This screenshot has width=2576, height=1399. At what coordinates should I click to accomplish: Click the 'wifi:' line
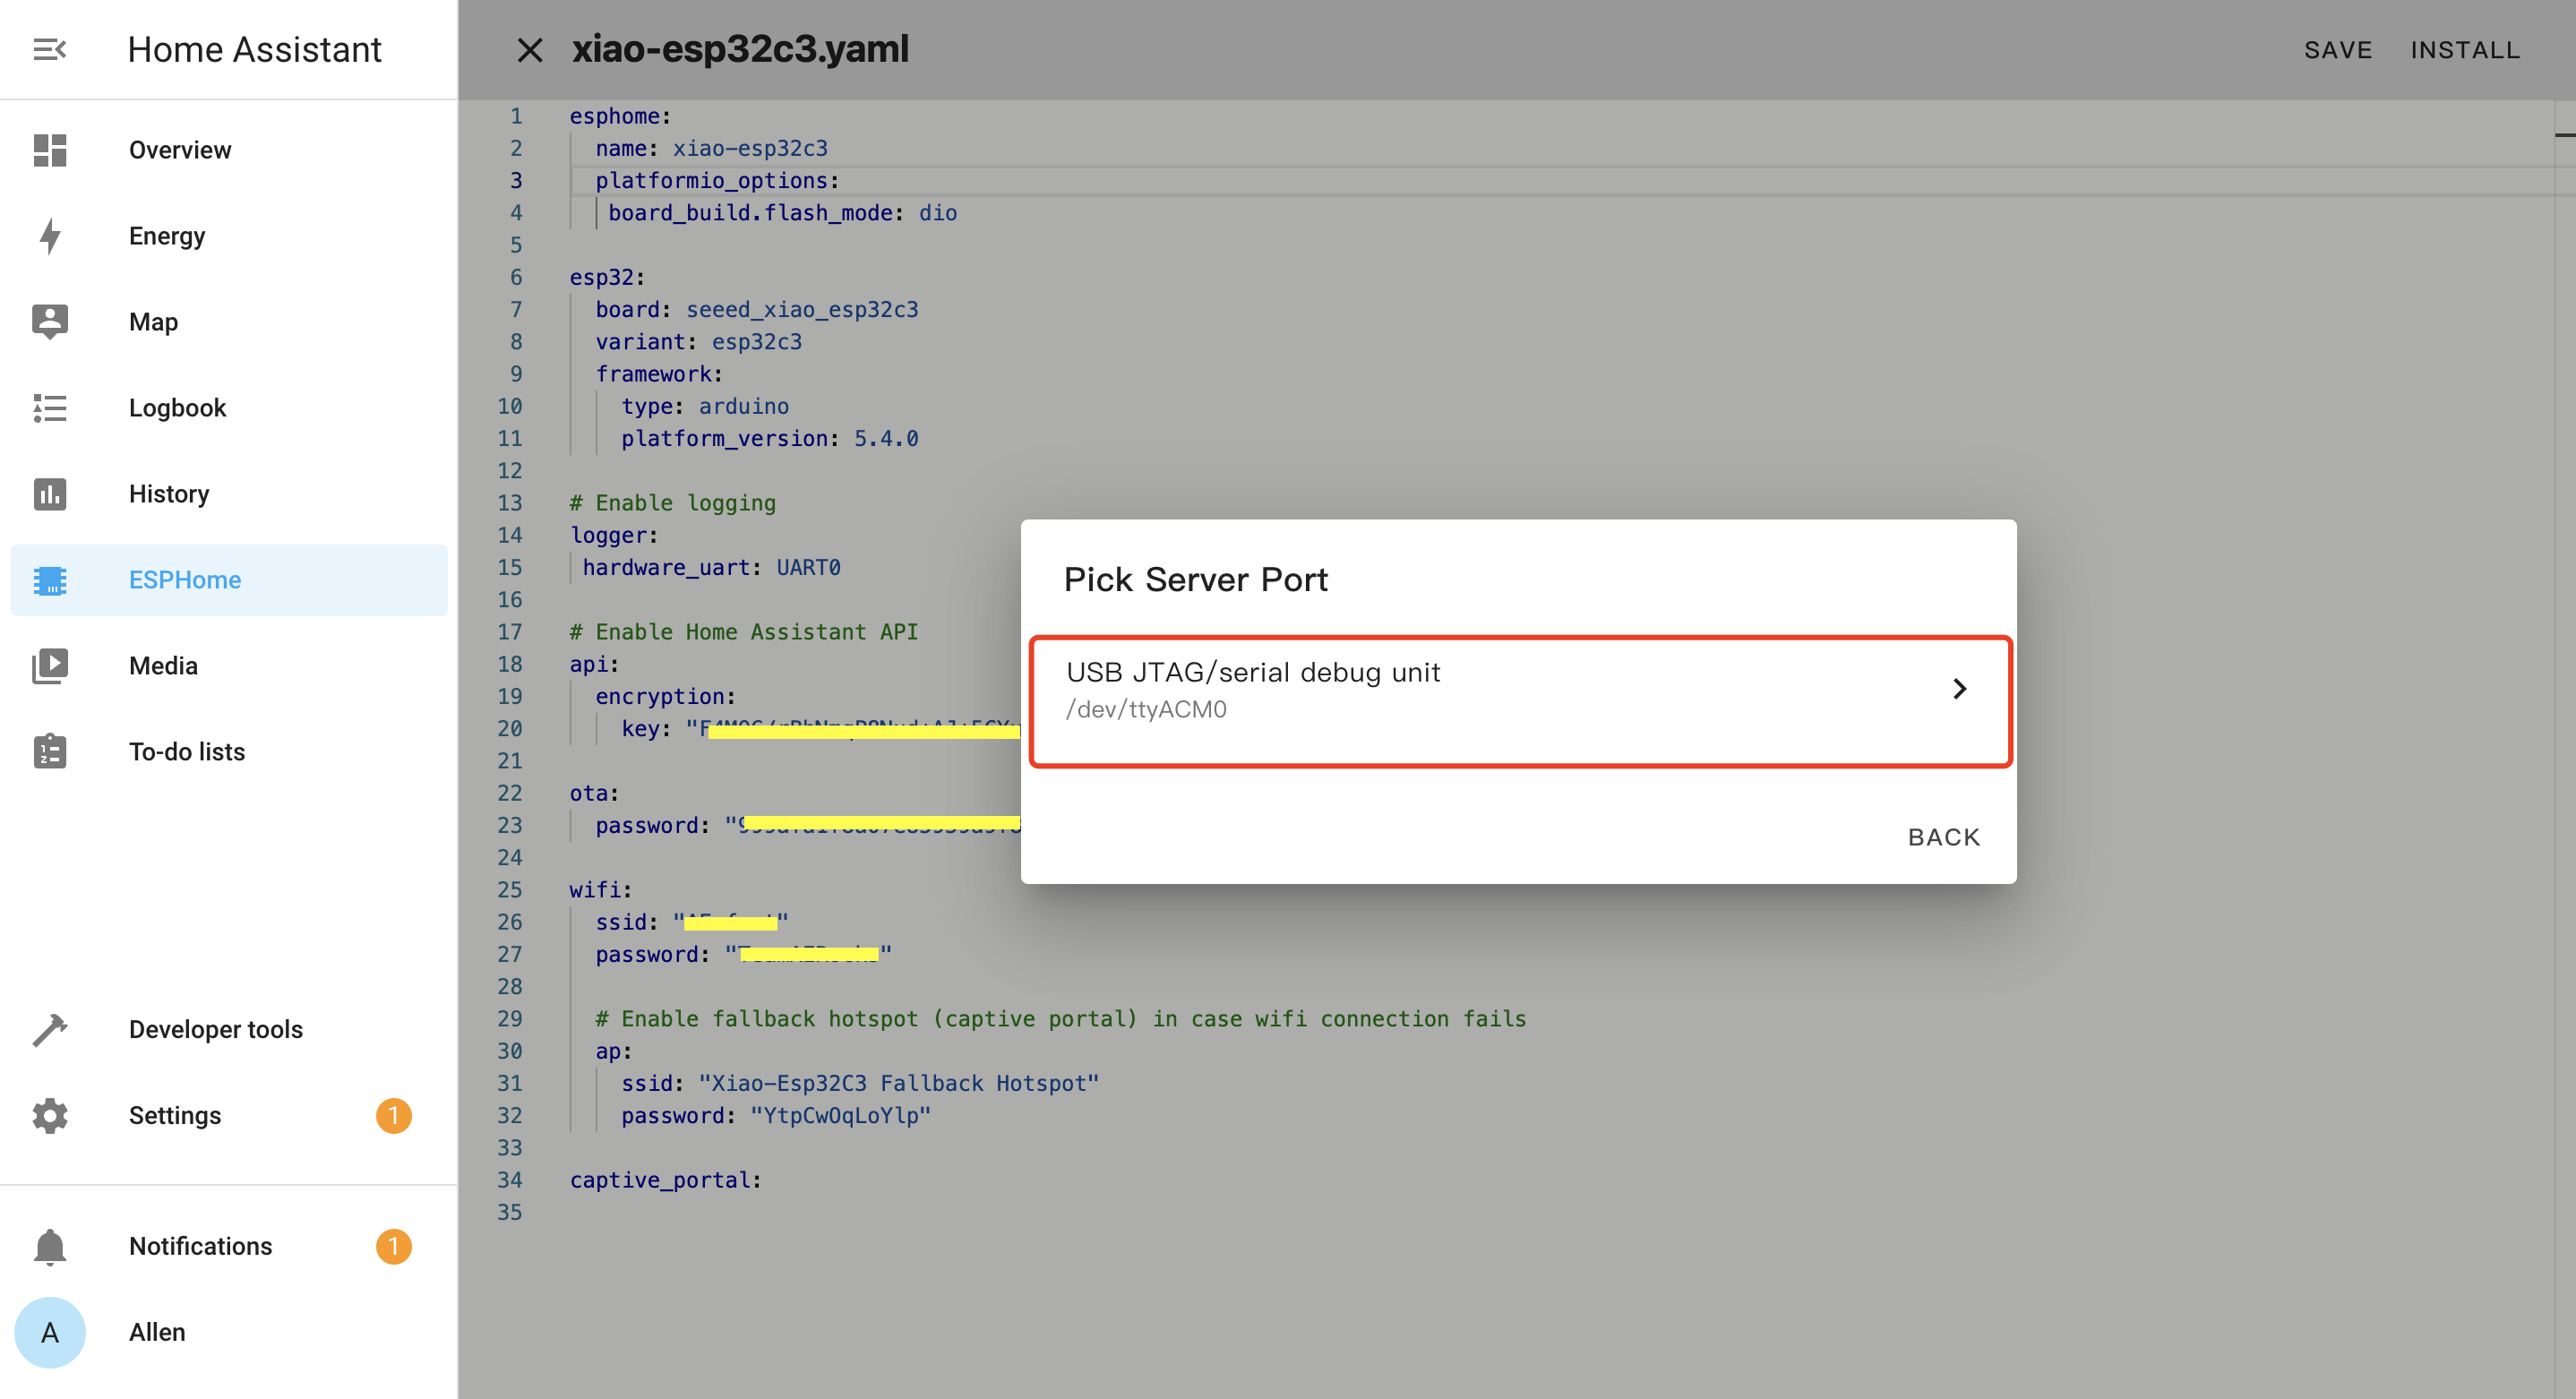point(601,890)
